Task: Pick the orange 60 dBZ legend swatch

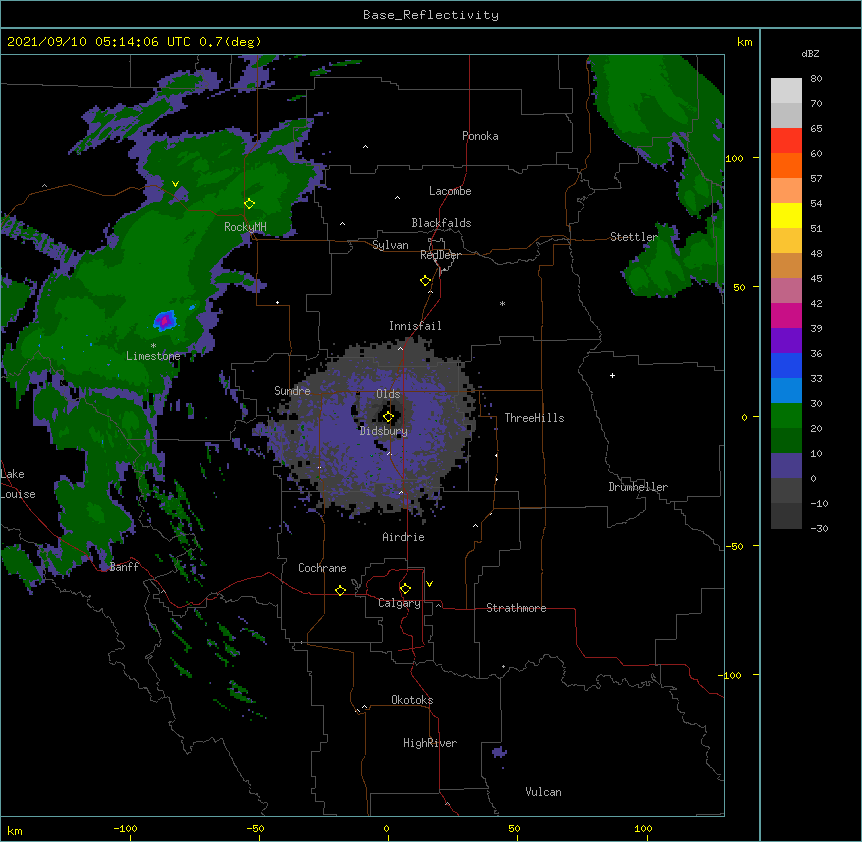Action: point(786,165)
